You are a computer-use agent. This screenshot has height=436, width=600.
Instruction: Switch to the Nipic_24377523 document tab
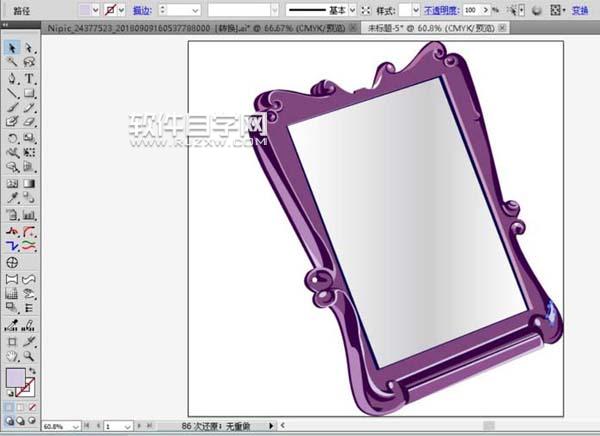click(196, 28)
